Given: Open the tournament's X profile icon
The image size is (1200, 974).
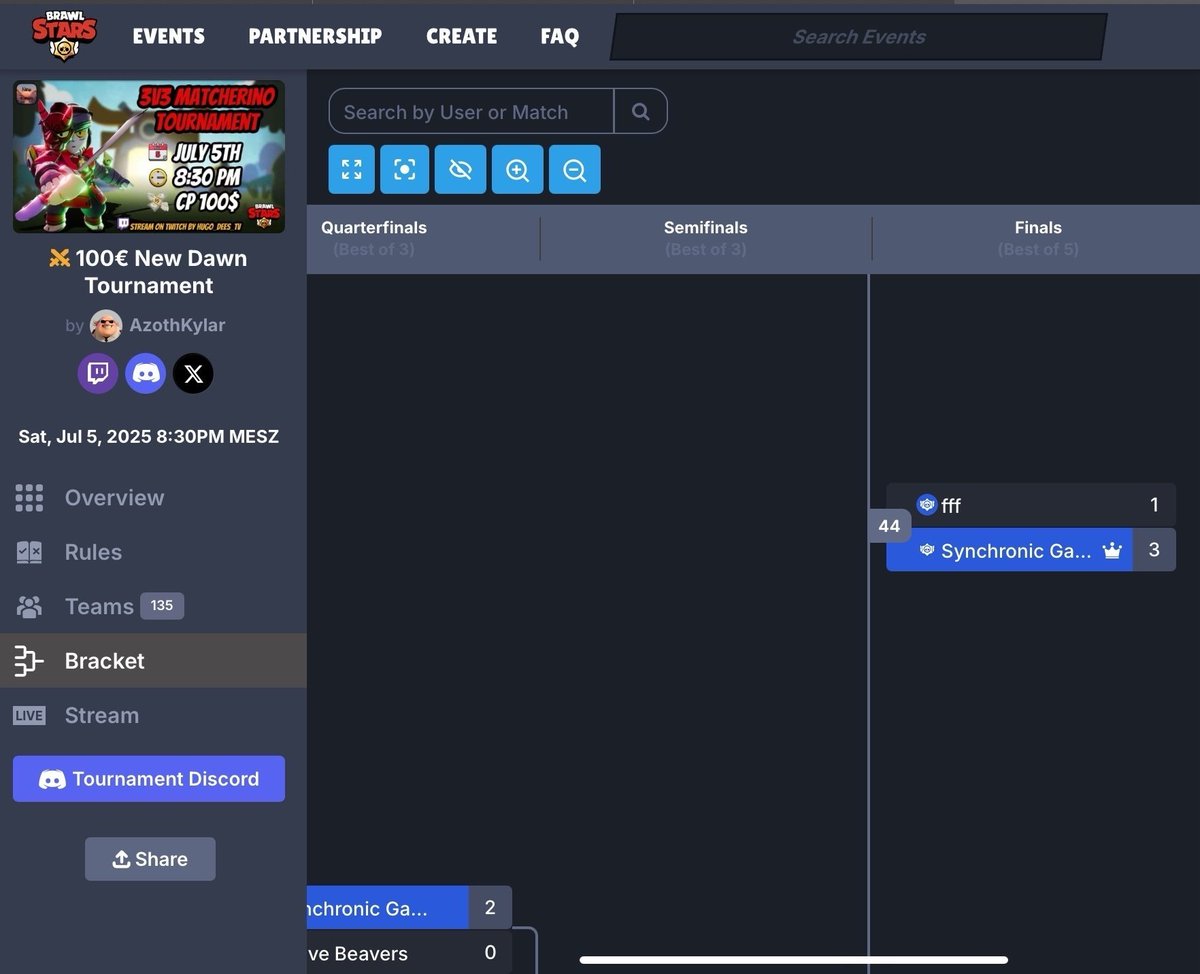Looking at the screenshot, I should pos(193,373).
